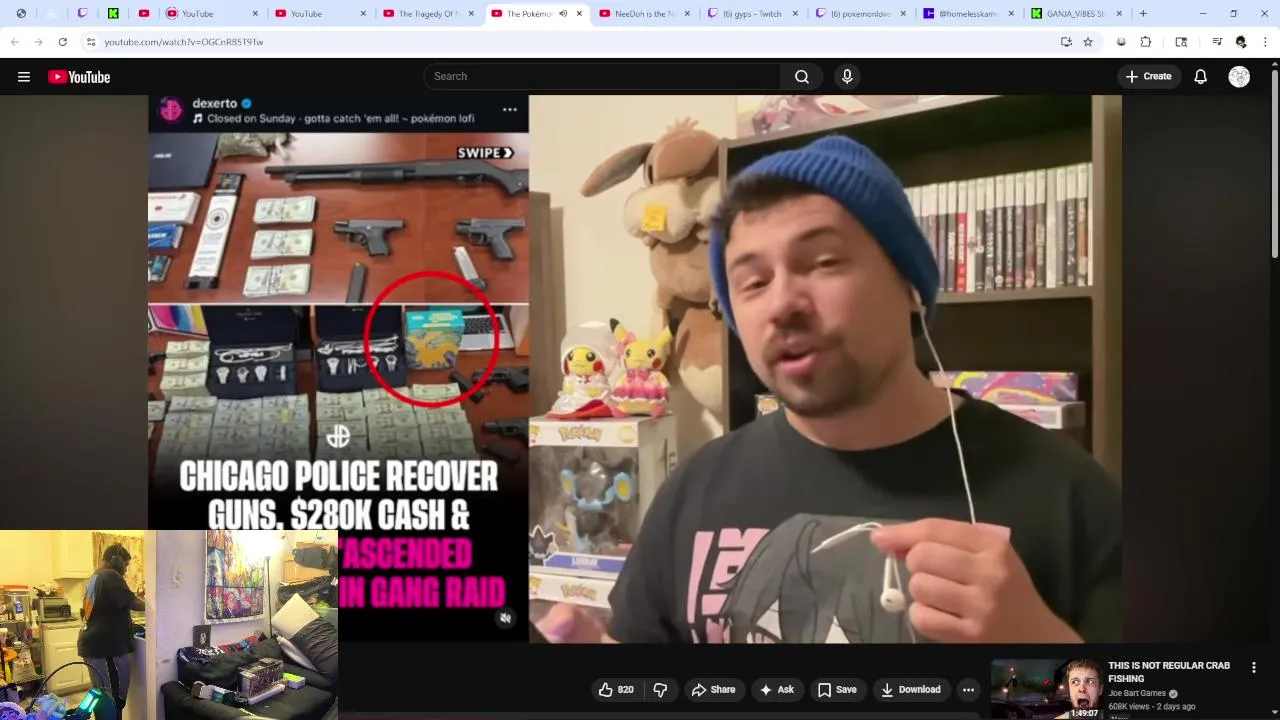Image resolution: width=1280 pixels, height=720 pixels.
Task: Open the Create menu
Action: pos(1149,76)
